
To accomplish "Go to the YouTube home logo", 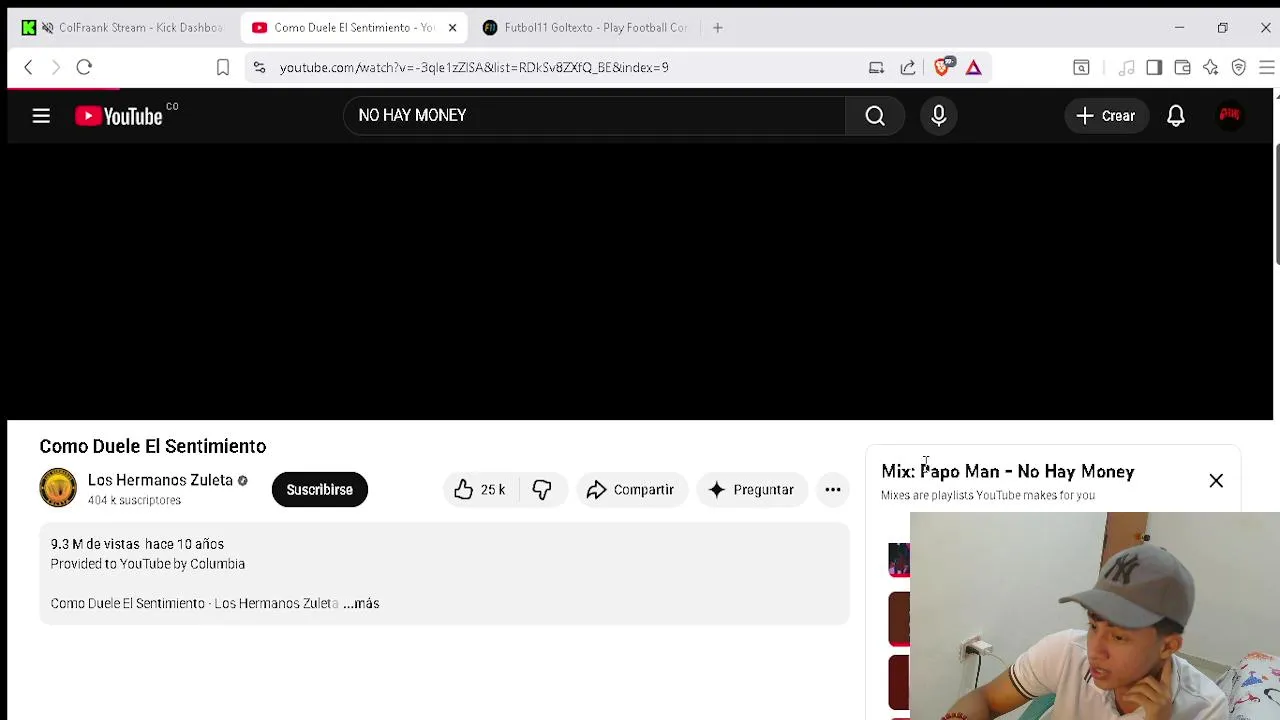I will (x=119, y=116).
